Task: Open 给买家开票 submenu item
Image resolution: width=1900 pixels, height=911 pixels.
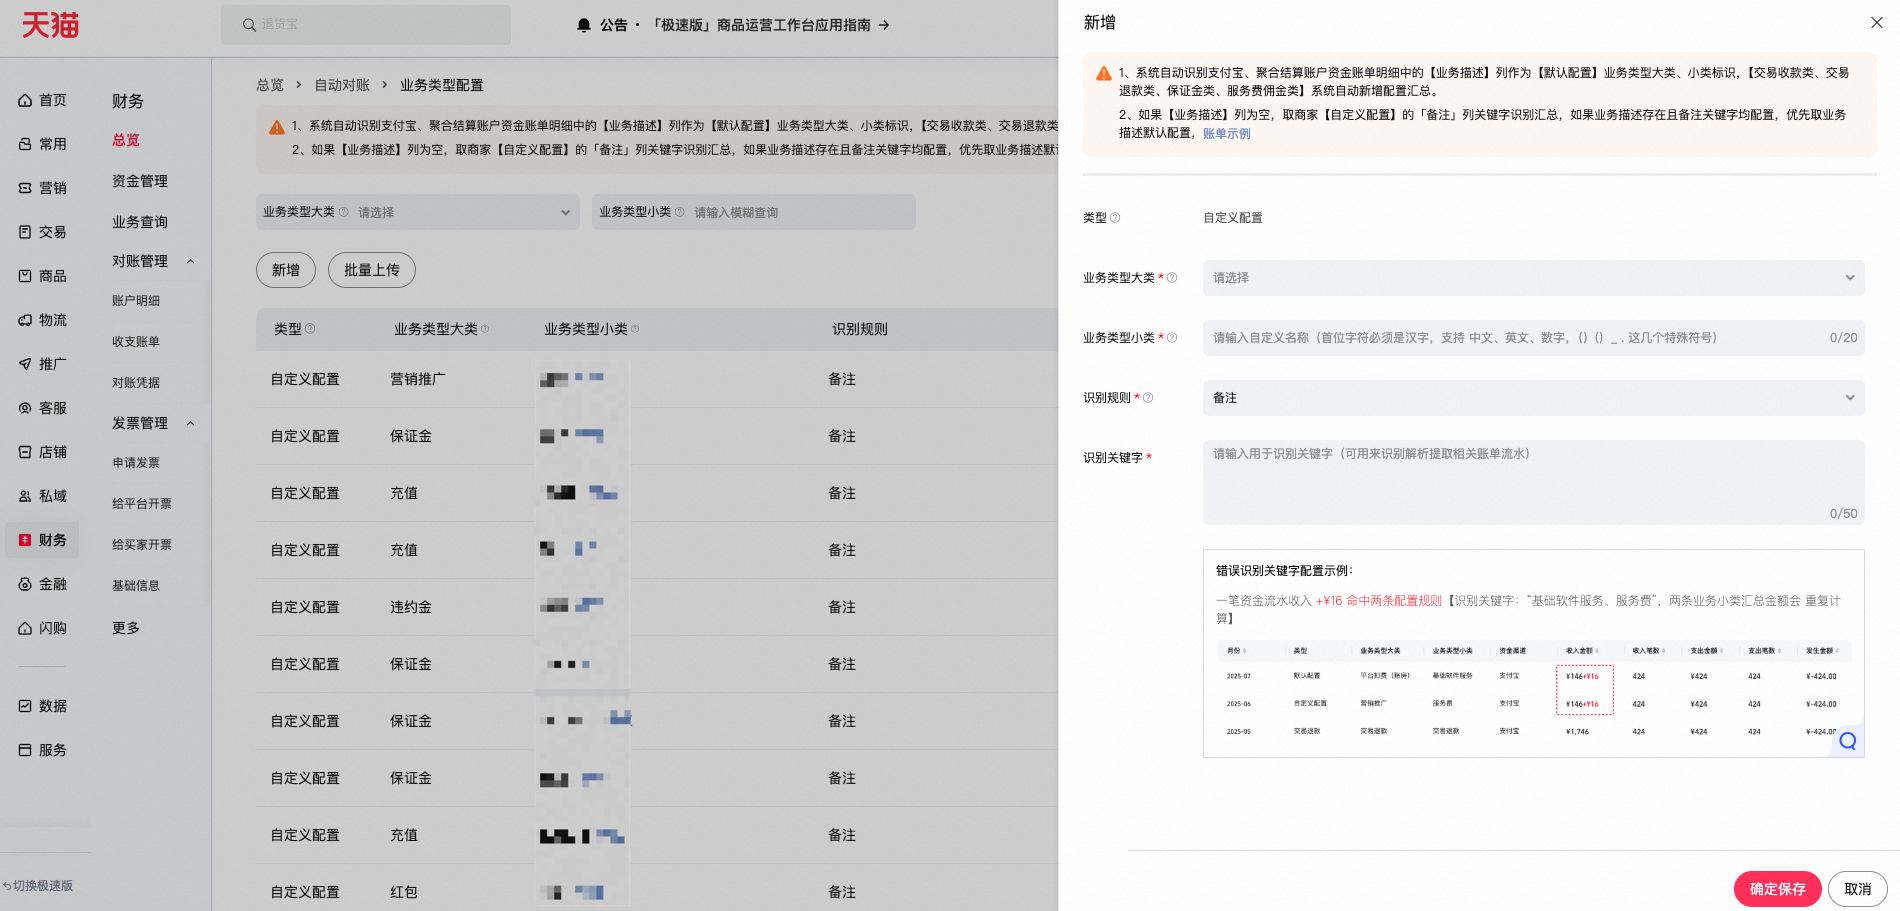Action: (142, 545)
